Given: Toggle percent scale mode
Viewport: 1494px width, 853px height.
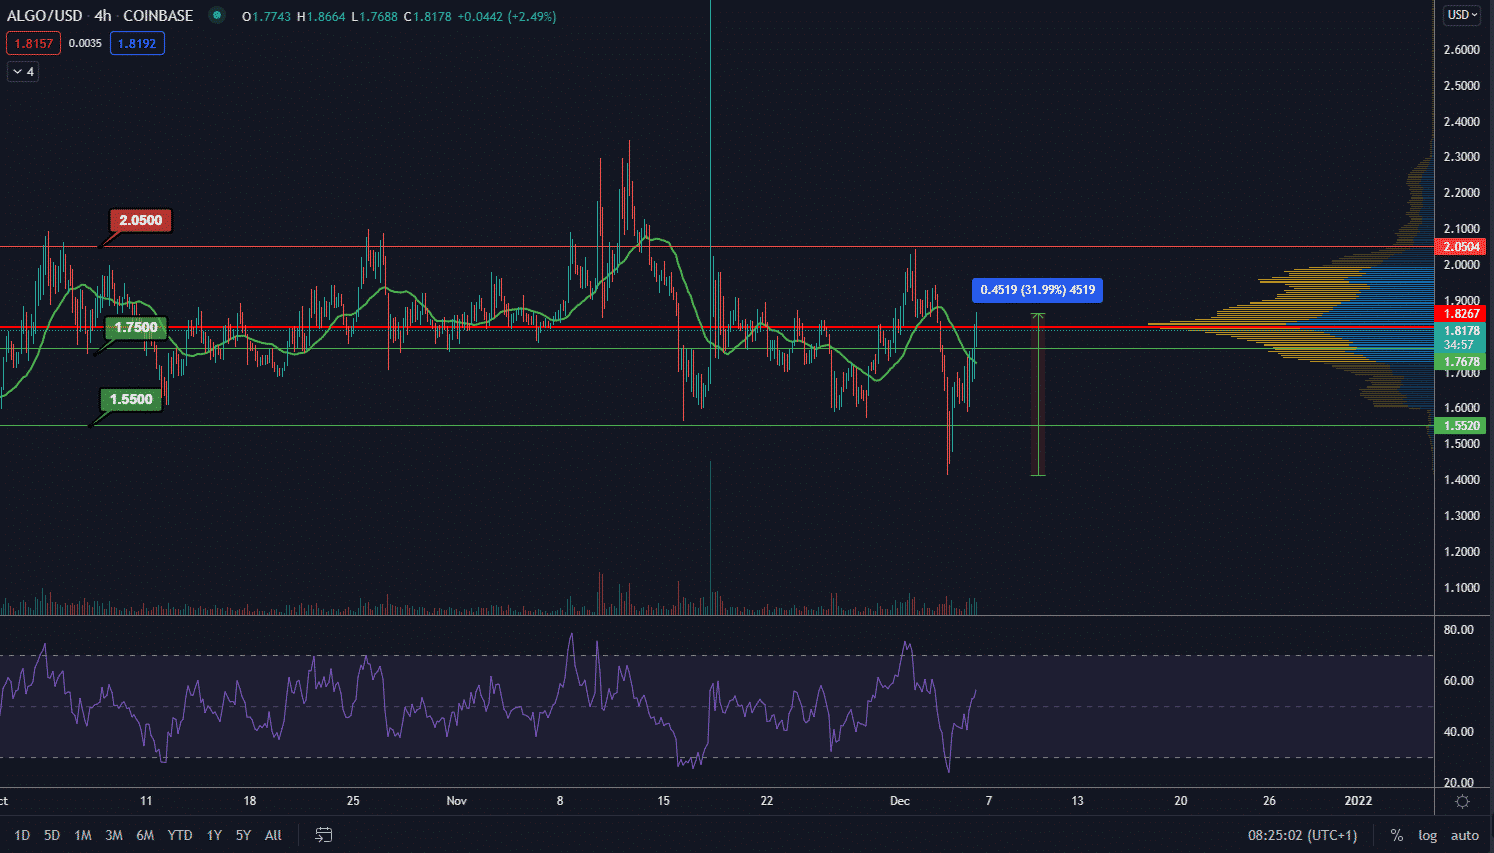Looking at the screenshot, I should pyautogui.click(x=1396, y=835).
